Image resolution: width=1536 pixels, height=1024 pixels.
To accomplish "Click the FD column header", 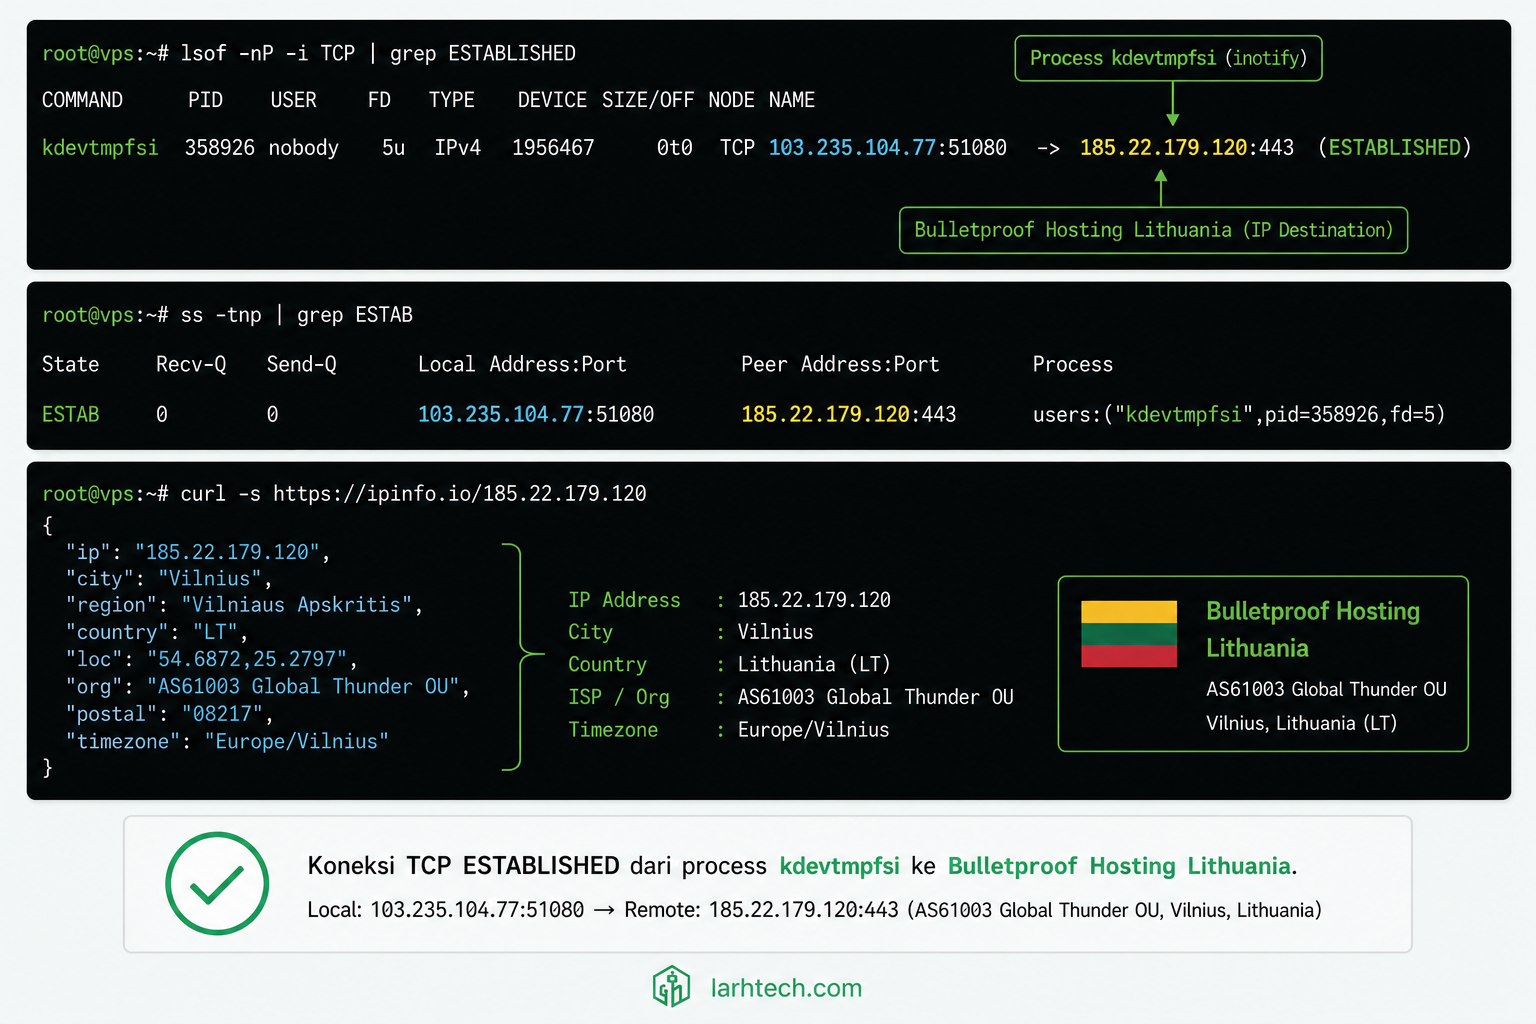I will pos(379,100).
